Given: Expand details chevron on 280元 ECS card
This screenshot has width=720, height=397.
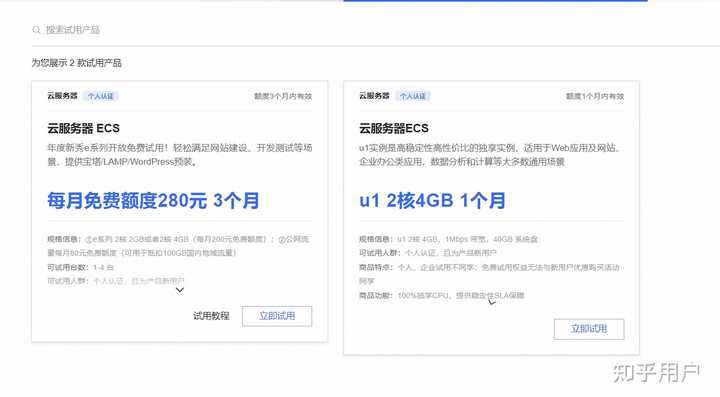Looking at the screenshot, I should tap(180, 290).
